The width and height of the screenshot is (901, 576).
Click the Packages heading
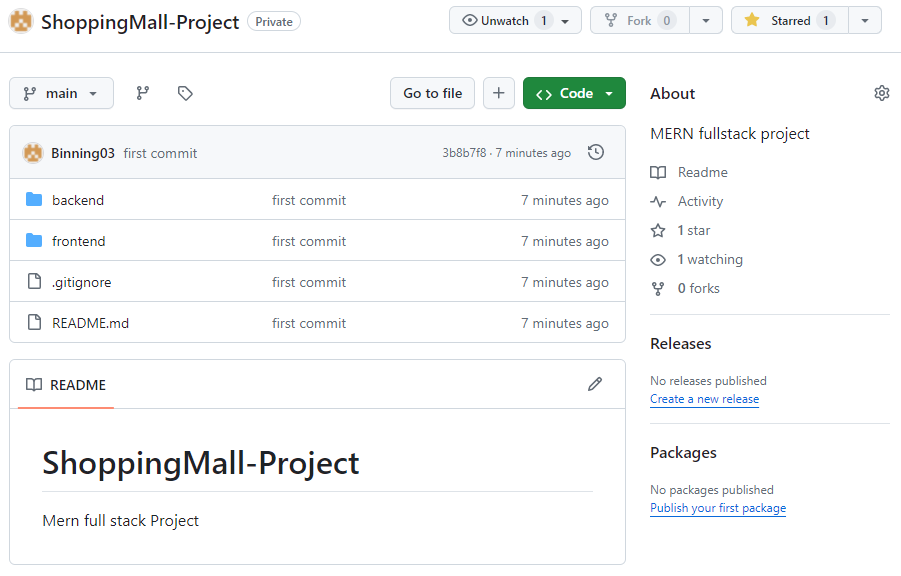pyautogui.click(x=683, y=453)
